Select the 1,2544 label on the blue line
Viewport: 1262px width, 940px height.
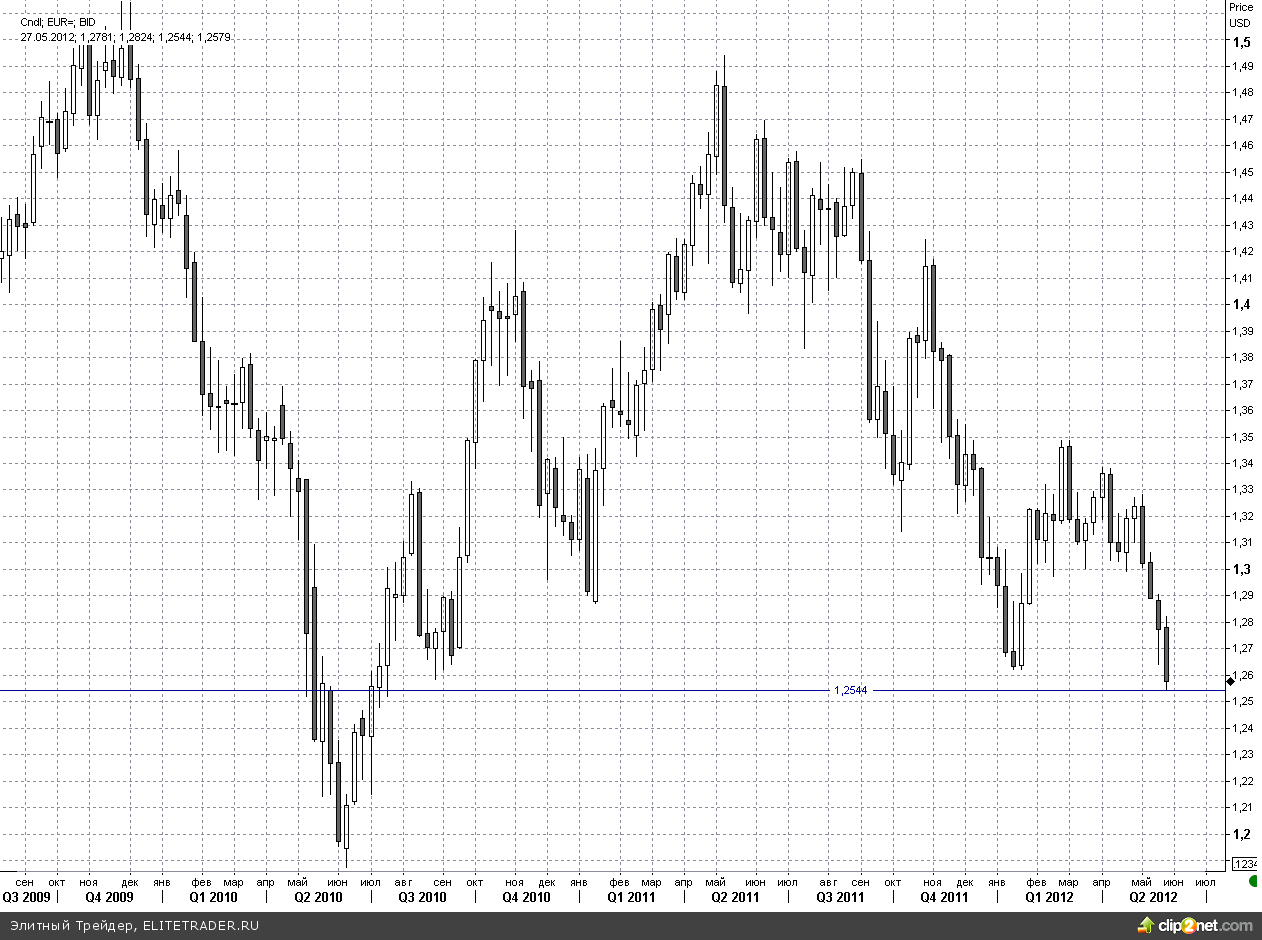[x=850, y=690]
